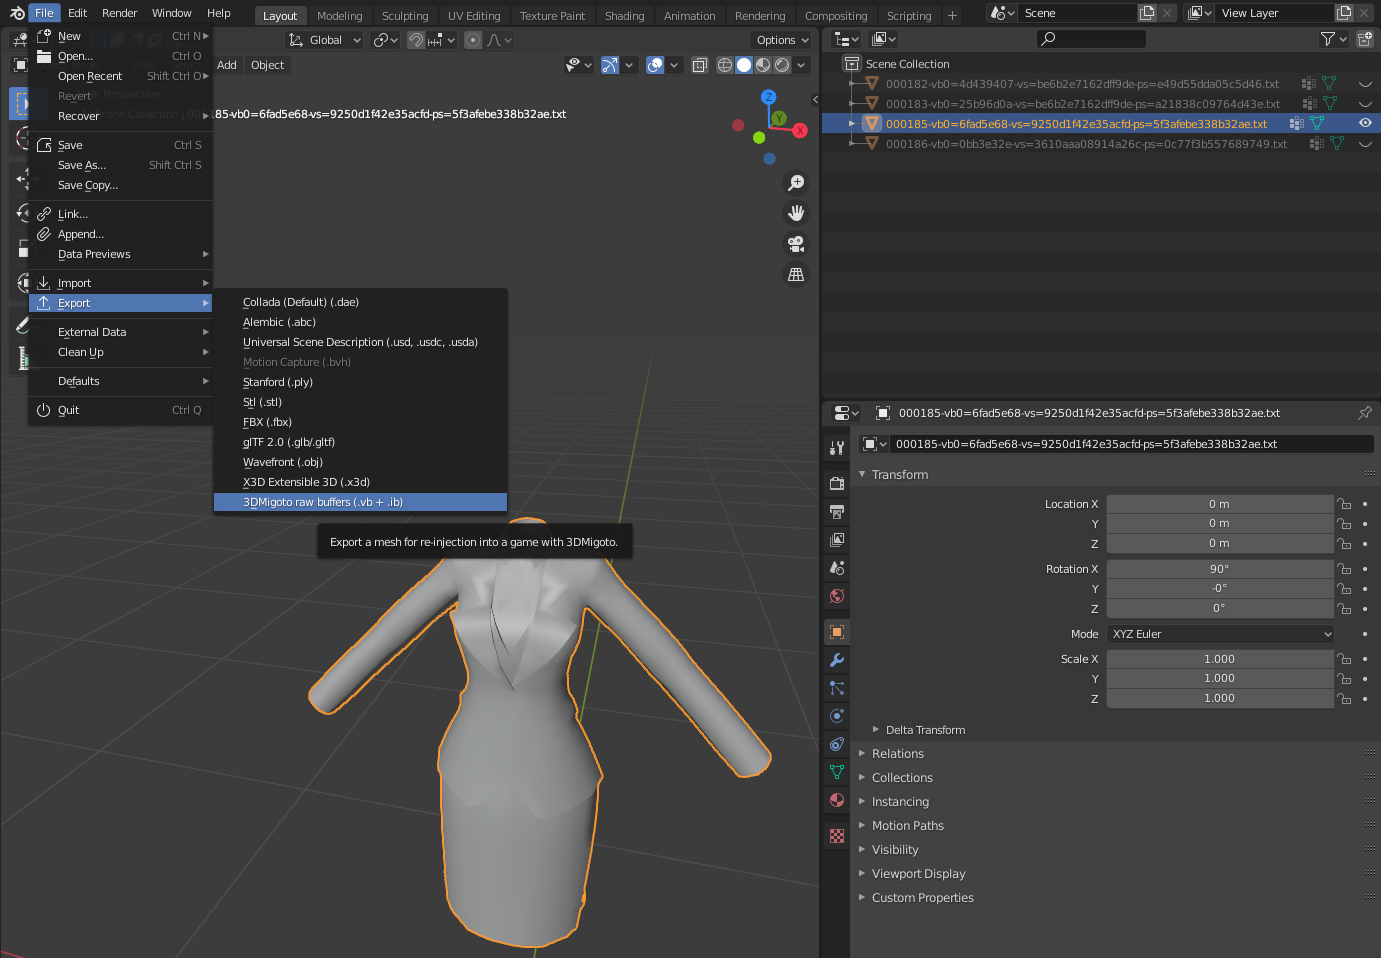
Task: Open the Particles properties tab
Action: click(x=837, y=688)
